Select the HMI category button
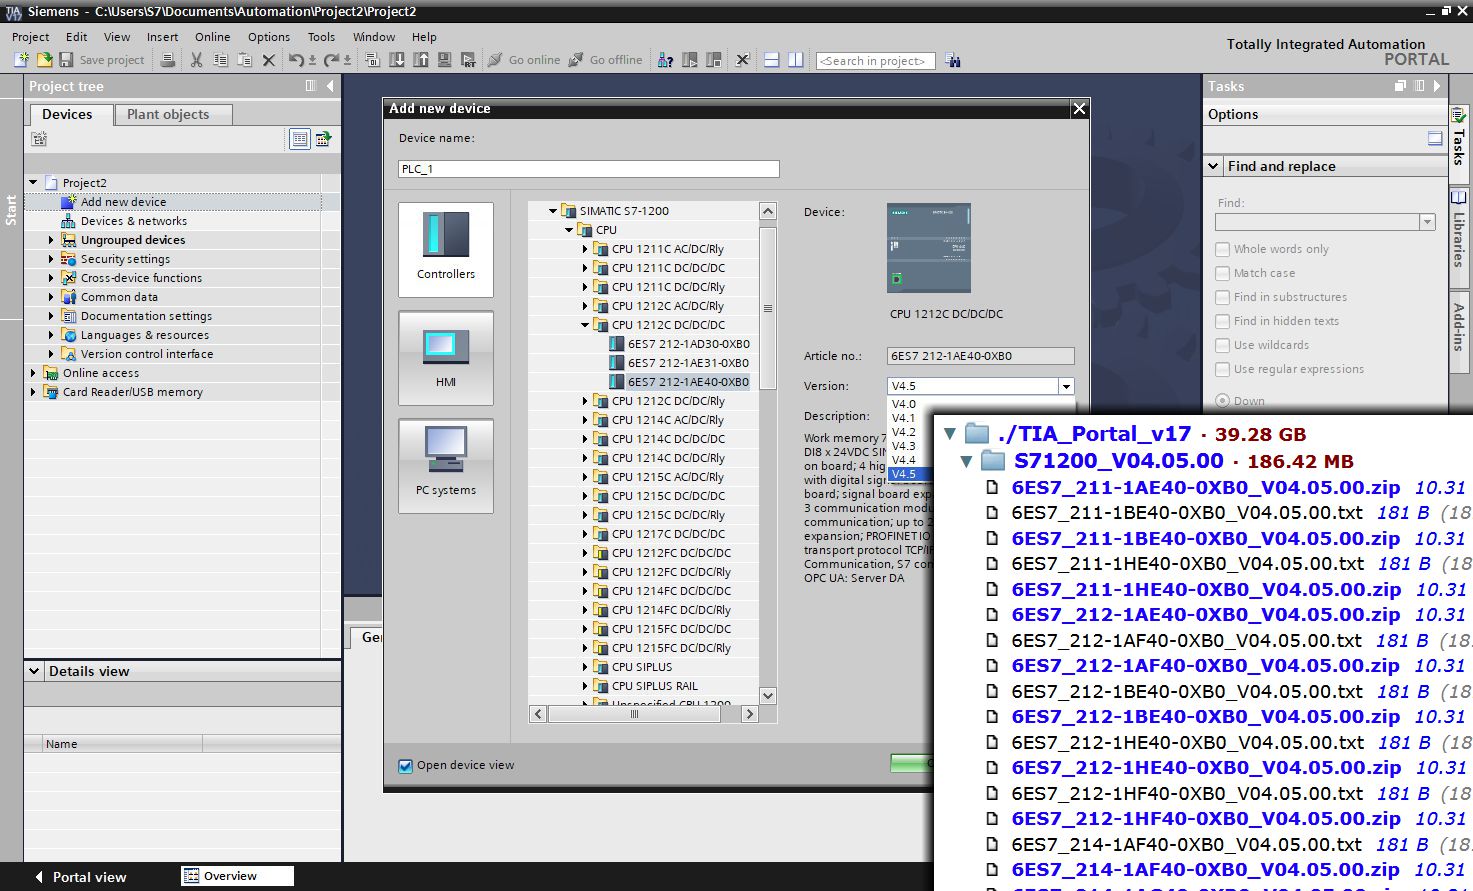1473x891 pixels. [445, 358]
